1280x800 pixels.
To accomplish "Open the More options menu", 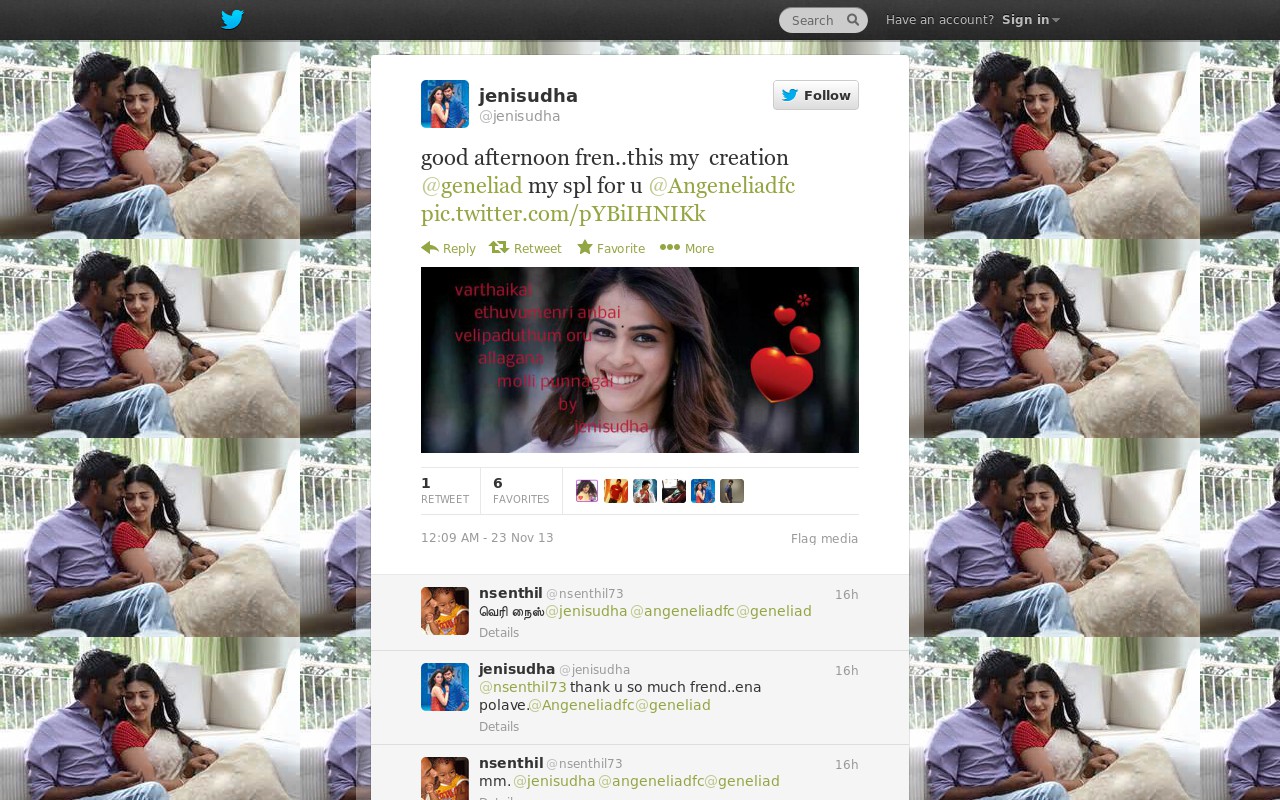I will click(687, 248).
